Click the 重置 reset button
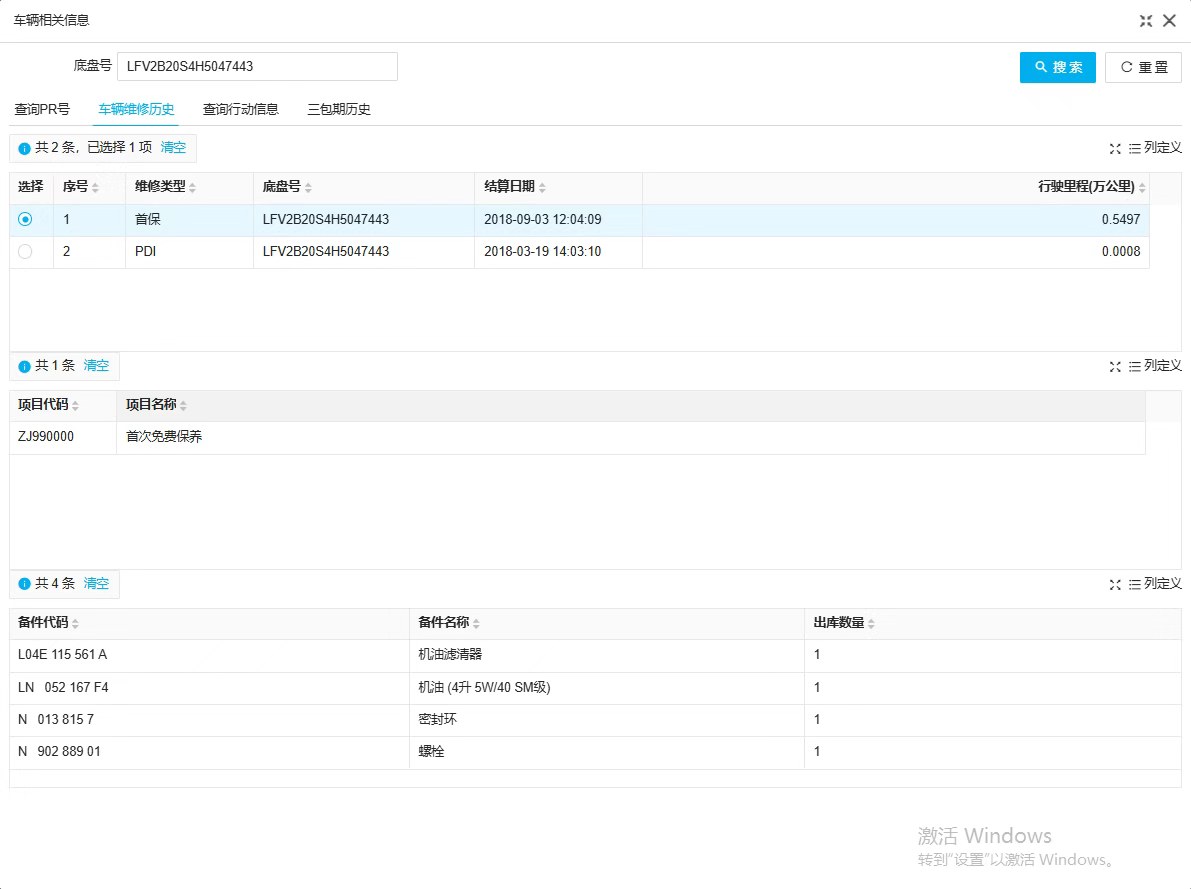 [1143, 68]
